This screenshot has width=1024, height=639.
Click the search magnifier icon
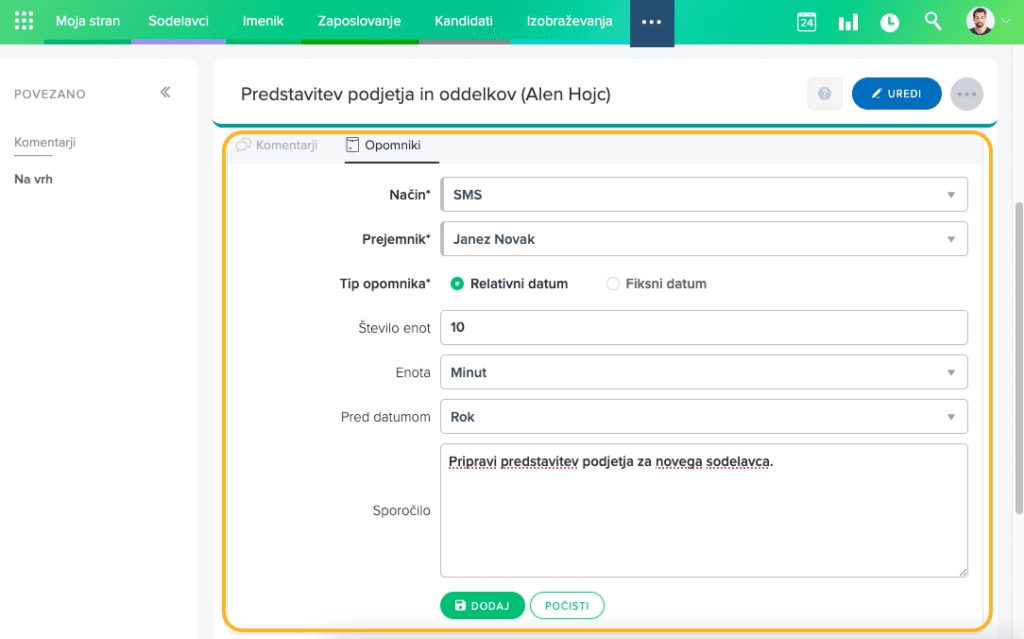point(933,21)
